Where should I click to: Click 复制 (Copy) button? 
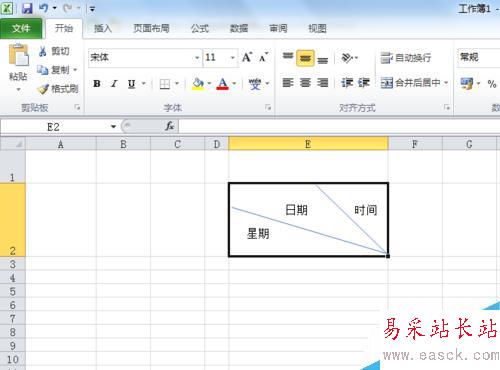tap(53, 70)
